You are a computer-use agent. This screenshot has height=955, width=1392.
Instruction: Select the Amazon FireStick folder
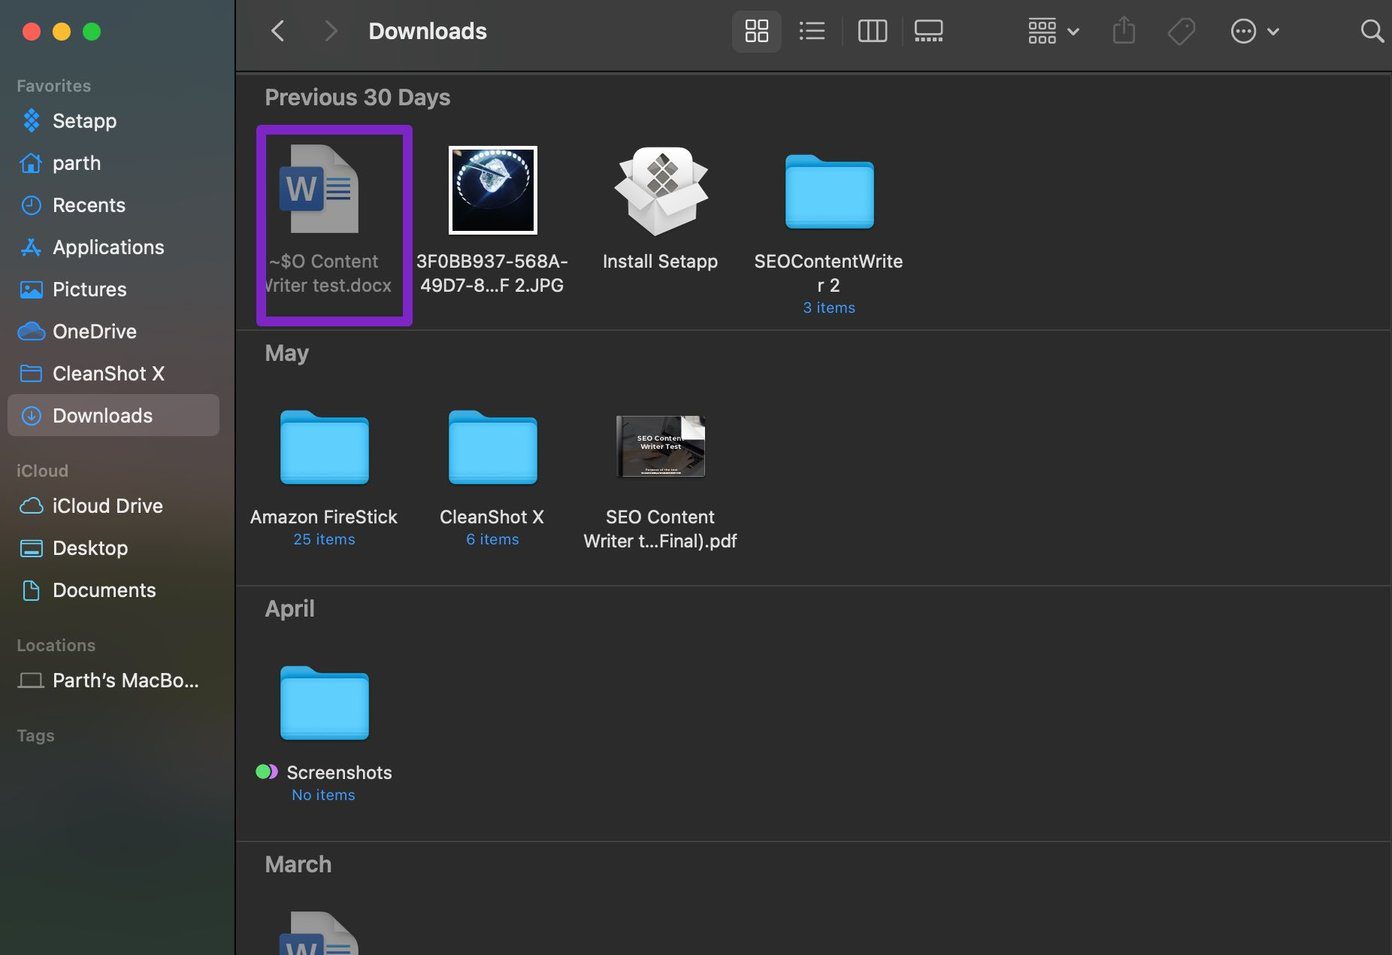(324, 448)
